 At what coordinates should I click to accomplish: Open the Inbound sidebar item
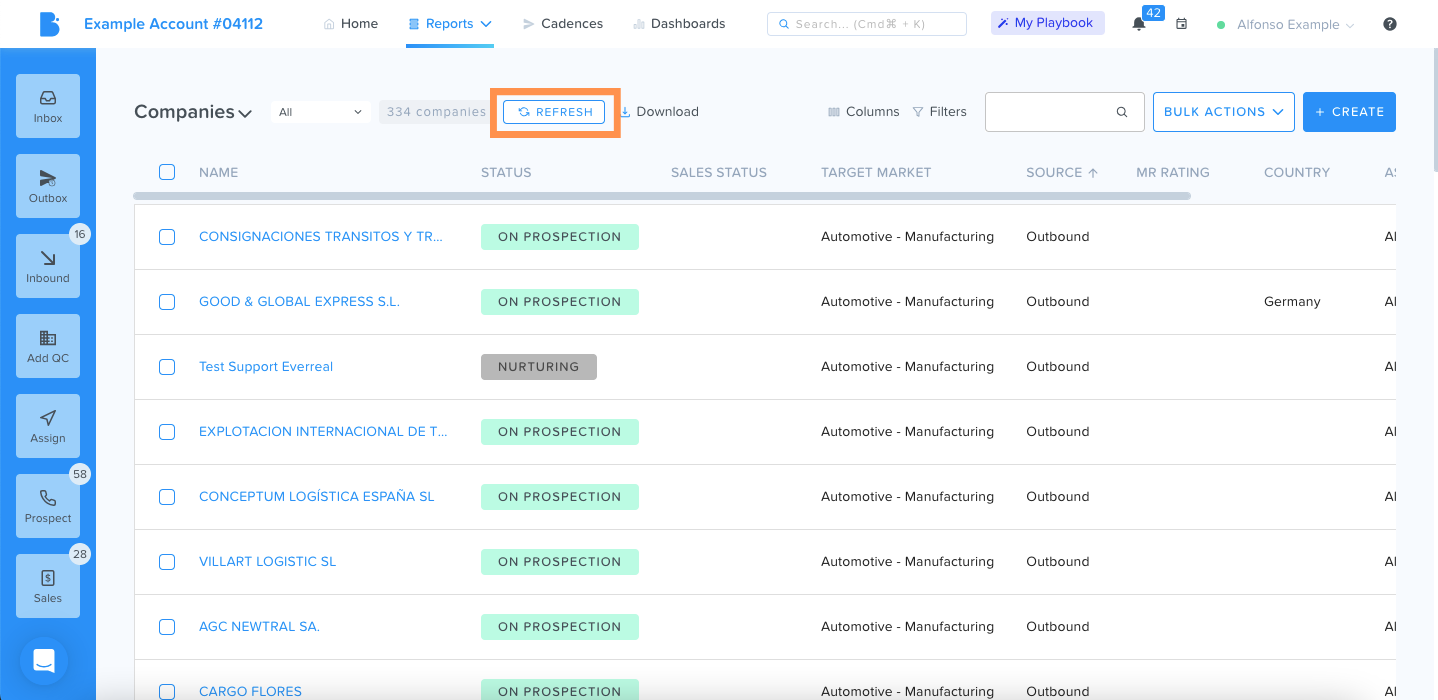coord(48,266)
